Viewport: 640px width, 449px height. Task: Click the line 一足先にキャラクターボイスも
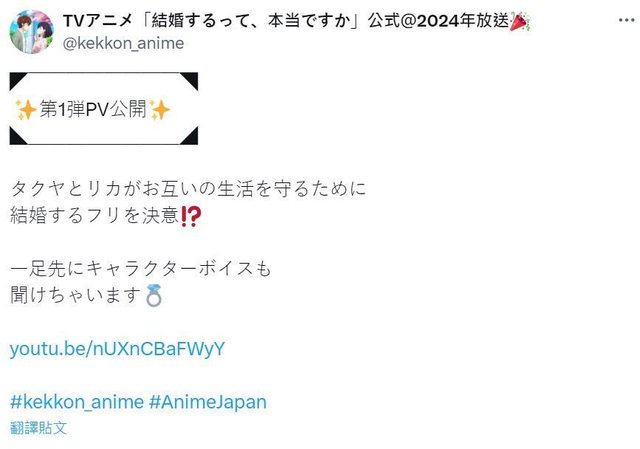point(140,269)
